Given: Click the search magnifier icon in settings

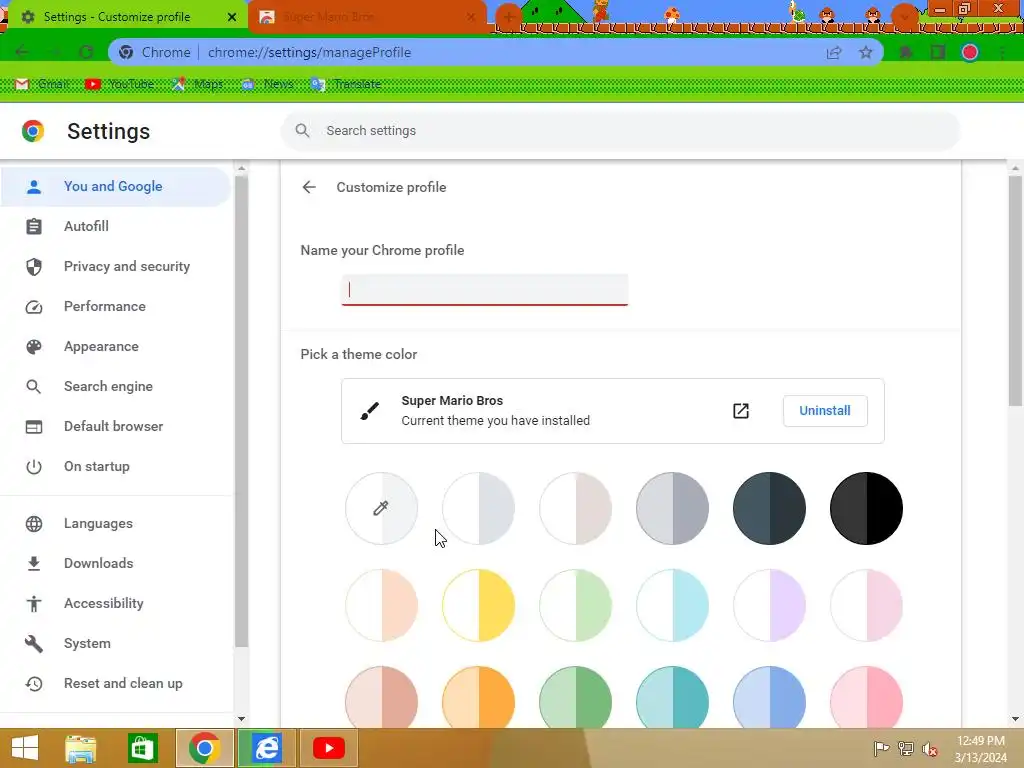Looking at the screenshot, I should point(302,131).
